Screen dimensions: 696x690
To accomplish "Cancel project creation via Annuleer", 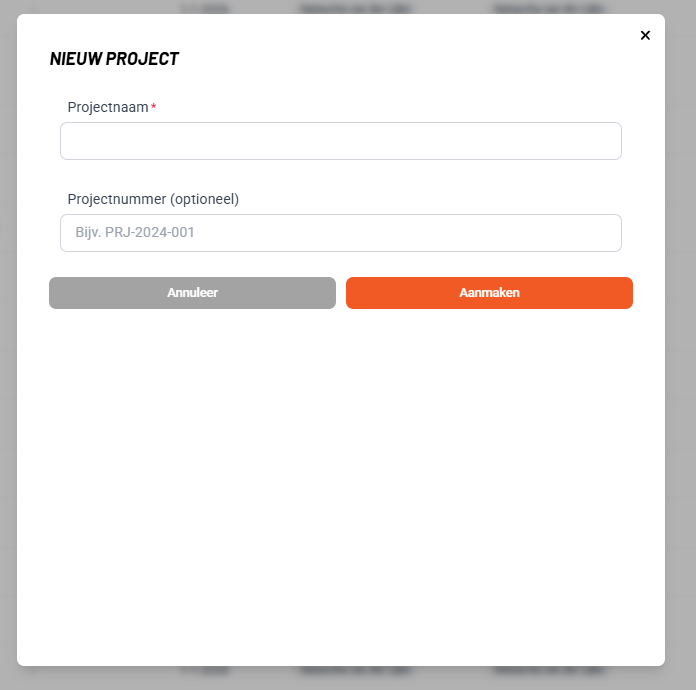I will pyautogui.click(x=192, y=293).
